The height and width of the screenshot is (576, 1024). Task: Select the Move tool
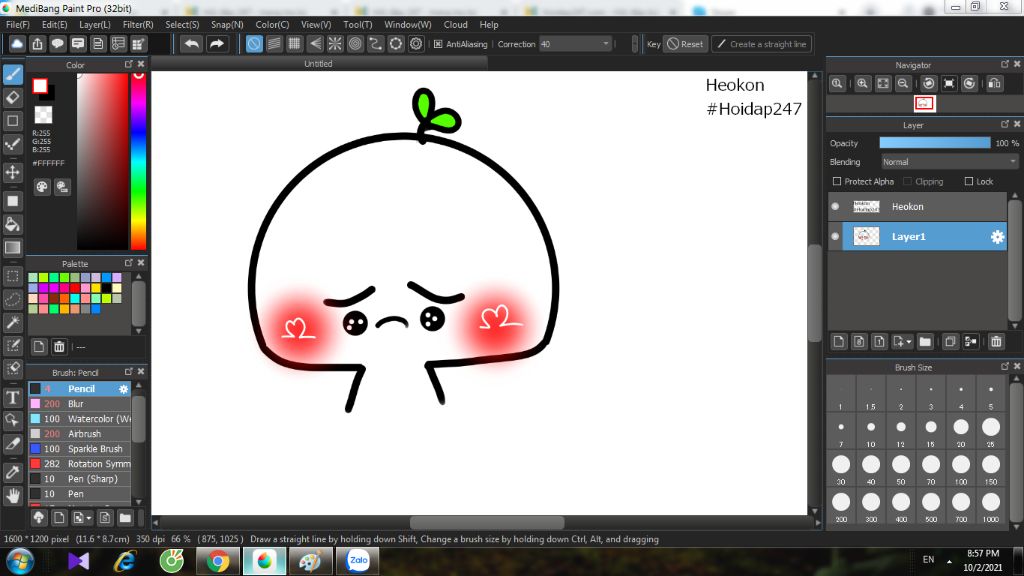[12, 172]
